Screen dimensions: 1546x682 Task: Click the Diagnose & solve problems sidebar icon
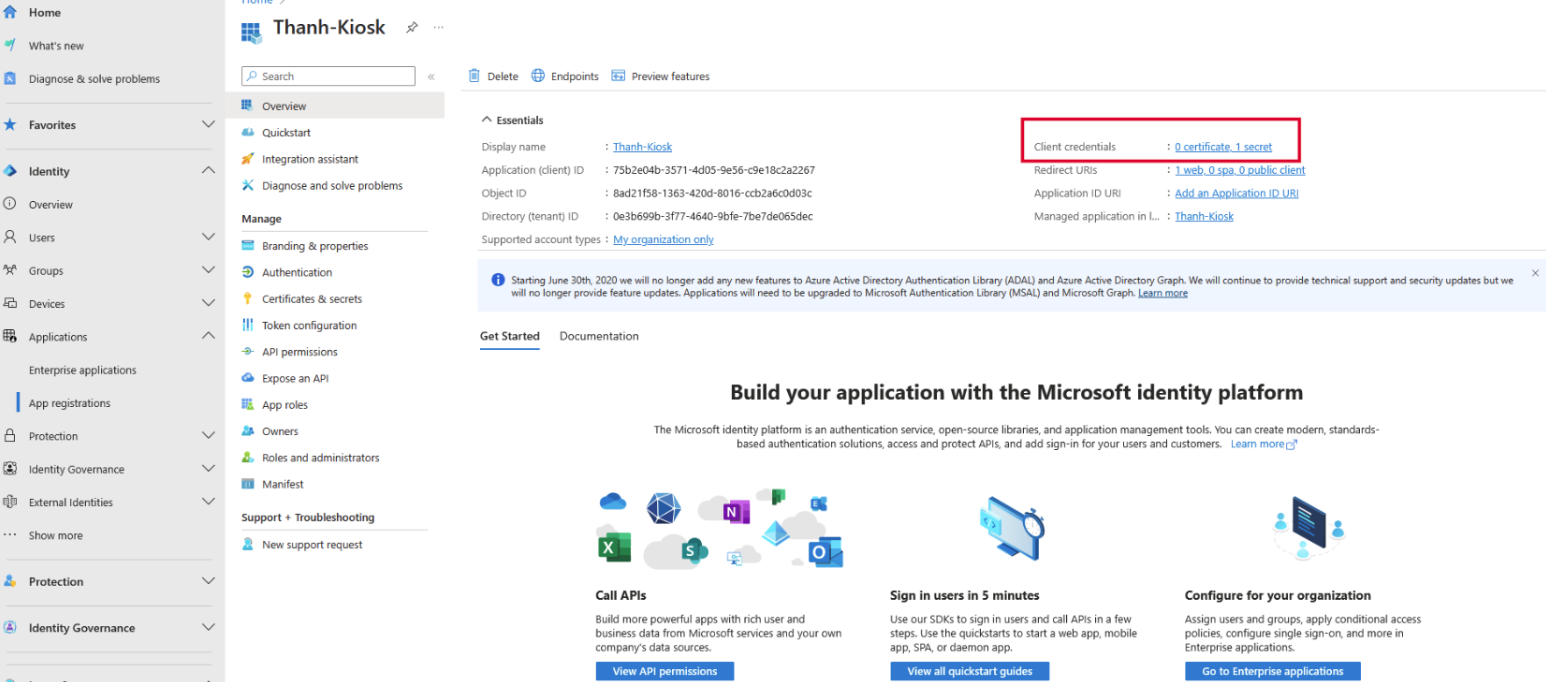10,78
